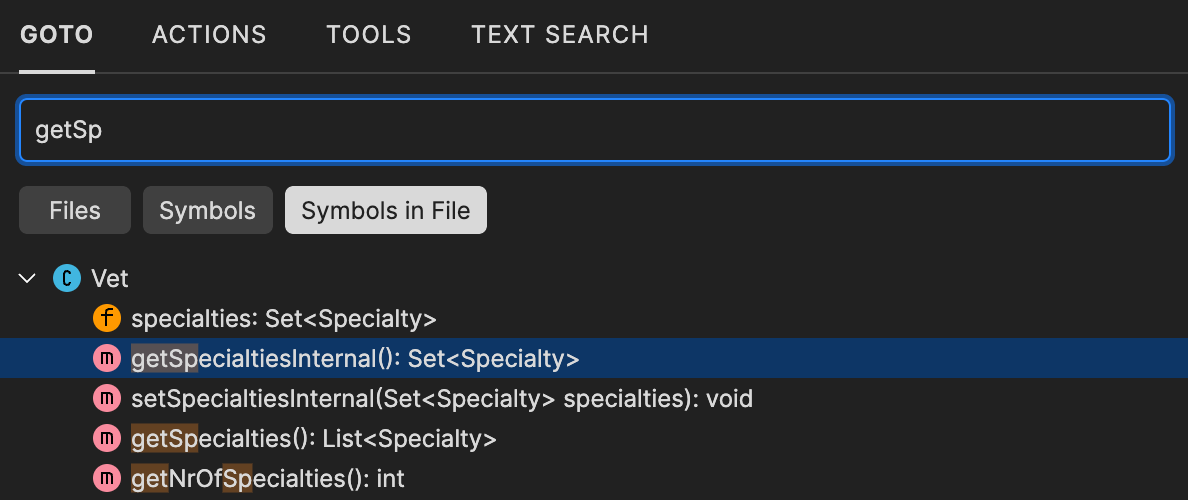The height and width of the screenshot is (500, 1188).
Task: Select the Vet class entry
Action: click(x=110, y=278)
